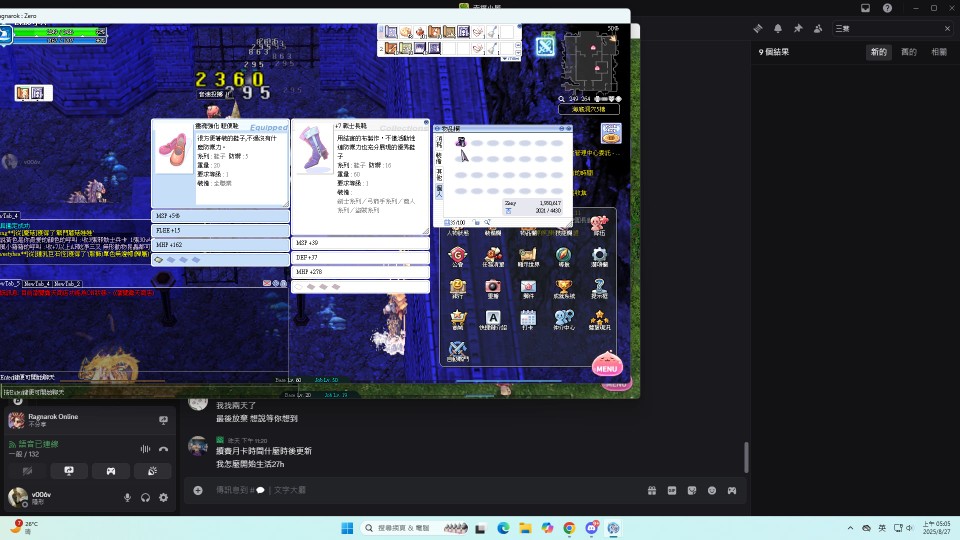Open the guild G shield icon in the game menu

(x=457, y=256)
